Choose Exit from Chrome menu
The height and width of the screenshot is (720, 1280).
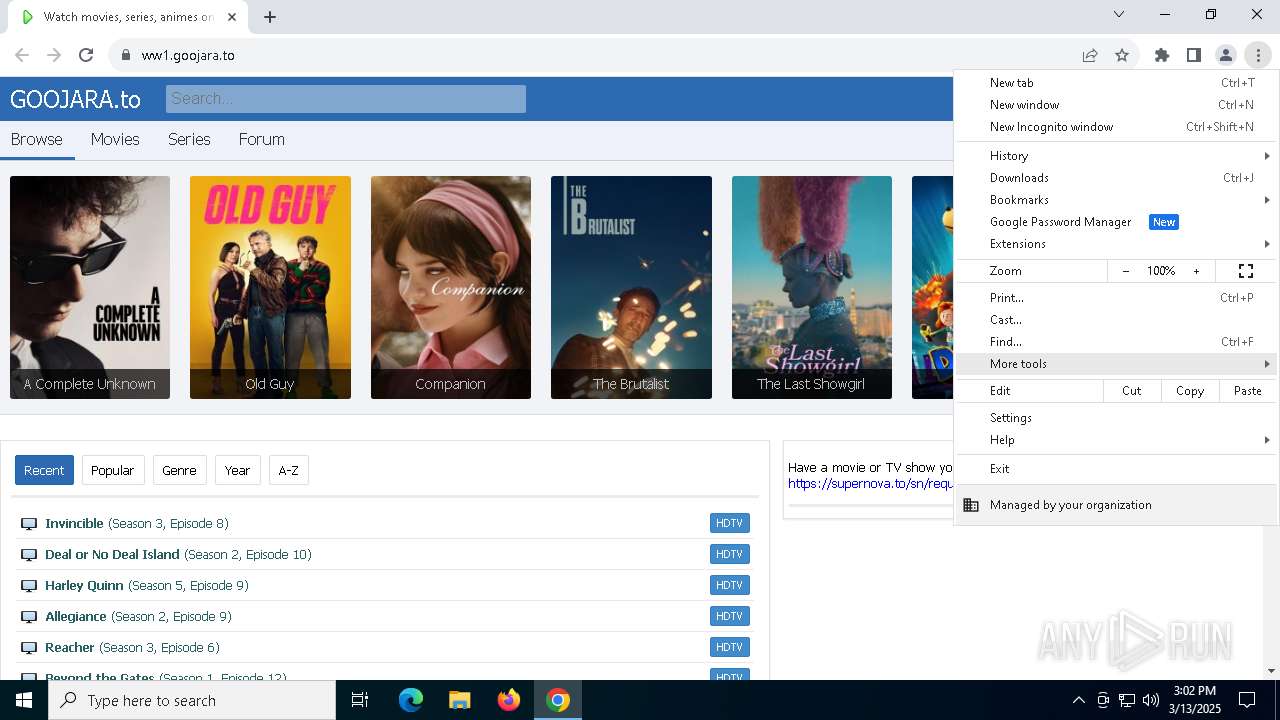tap(1117, 469)
